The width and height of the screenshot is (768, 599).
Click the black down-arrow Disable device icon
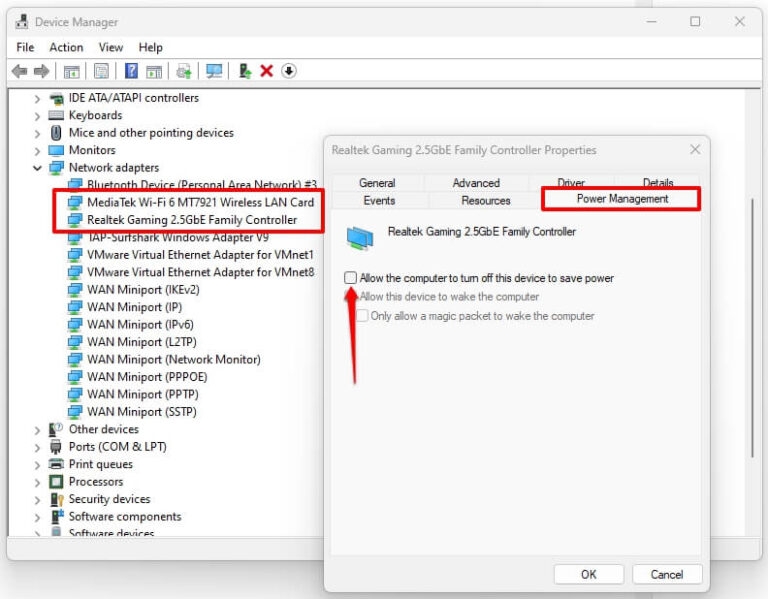pyautogui.click(x=289, y=71)
